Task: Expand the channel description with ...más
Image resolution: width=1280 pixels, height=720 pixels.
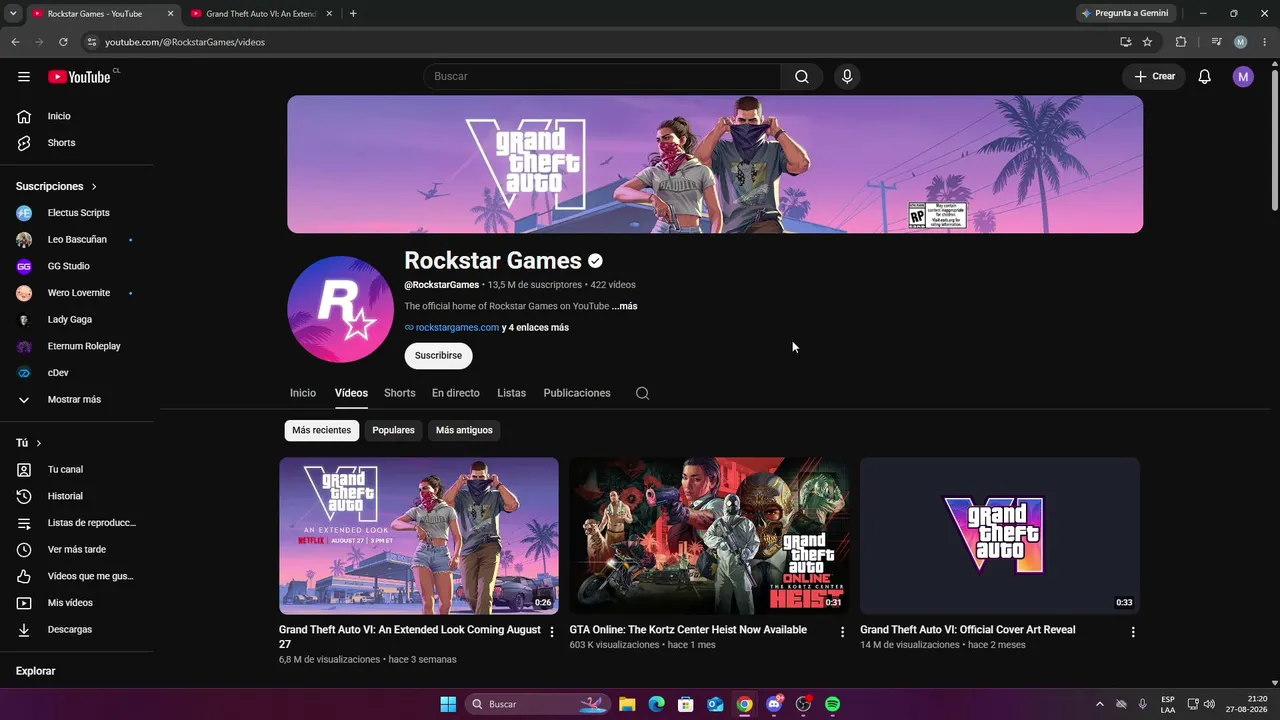Action: click(x=624, y=306)
